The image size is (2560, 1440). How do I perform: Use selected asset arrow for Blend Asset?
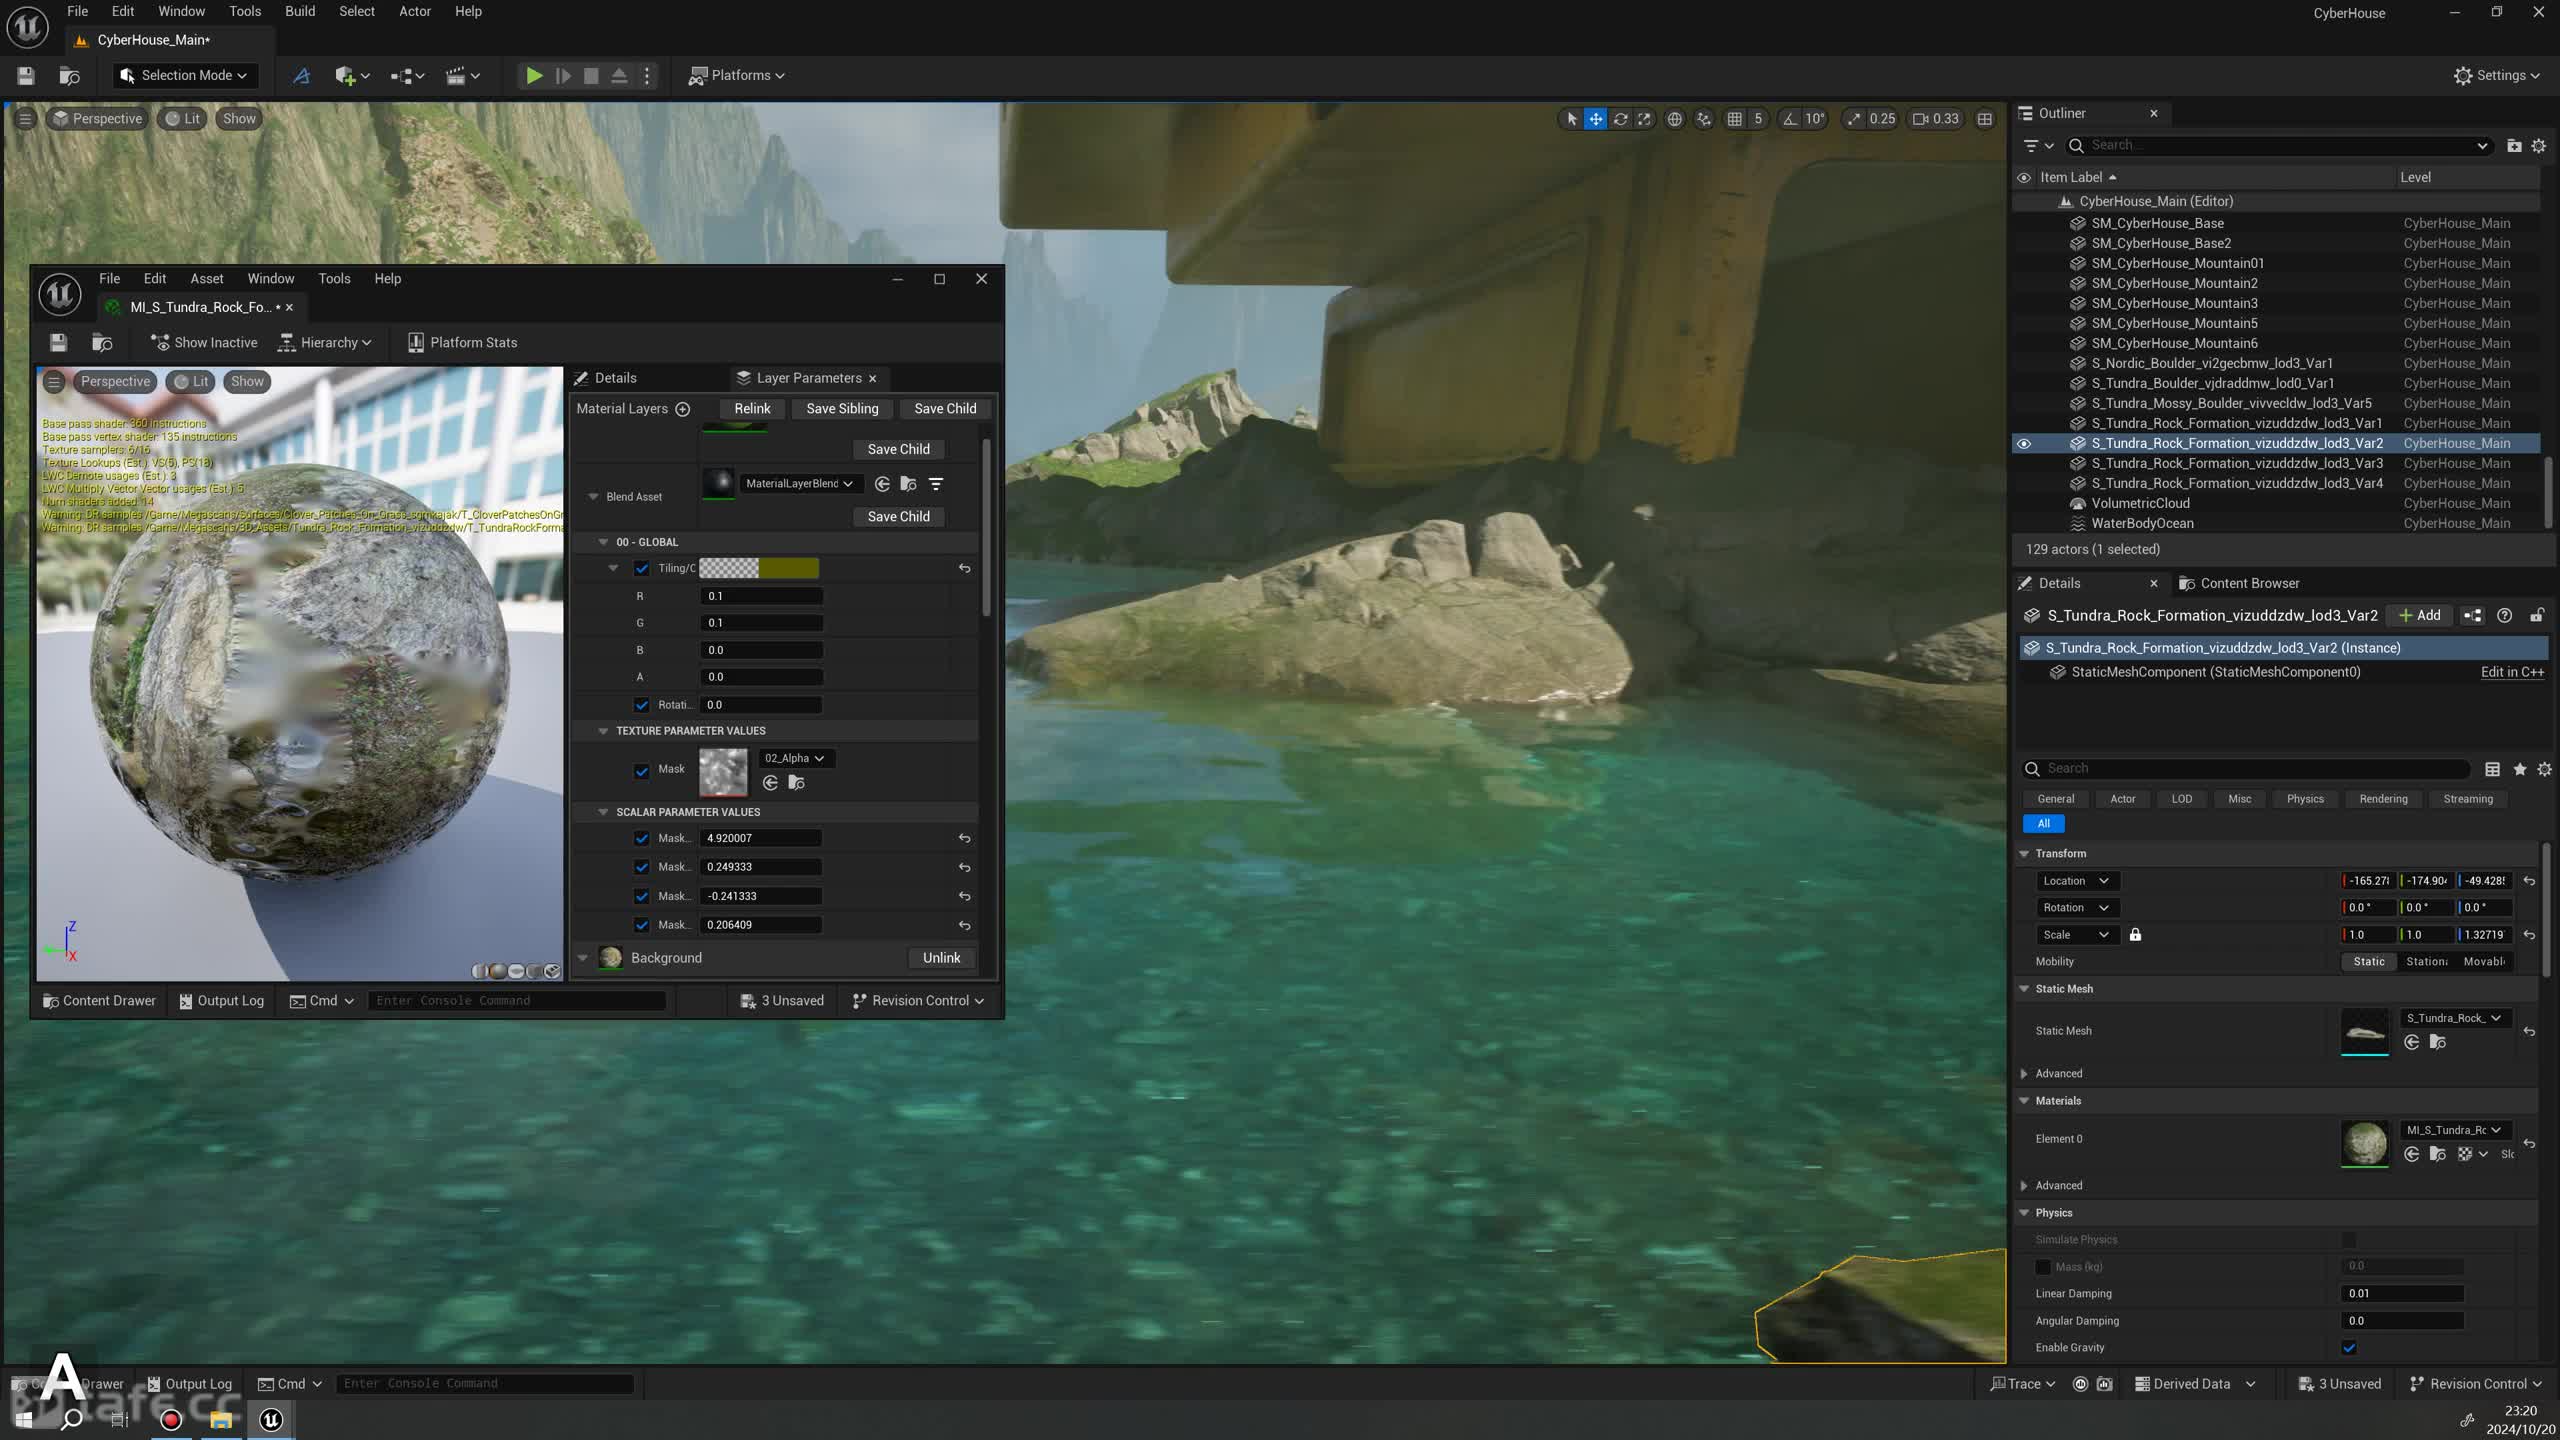tap(882, 484)
